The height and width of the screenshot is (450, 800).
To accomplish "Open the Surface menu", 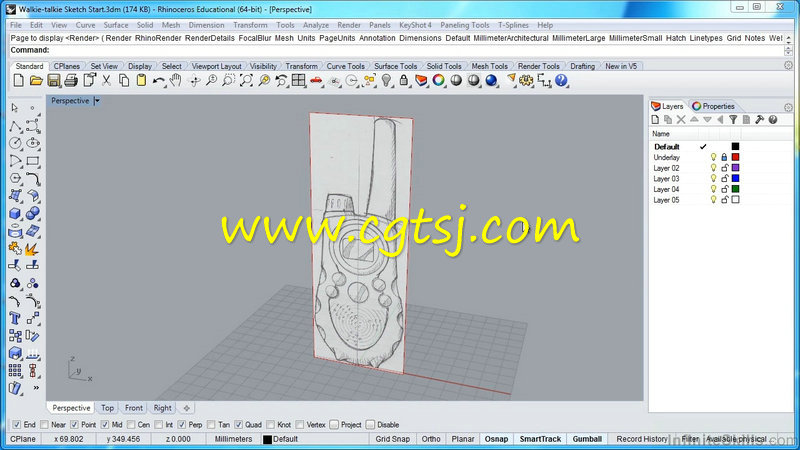I will (116, 25).
